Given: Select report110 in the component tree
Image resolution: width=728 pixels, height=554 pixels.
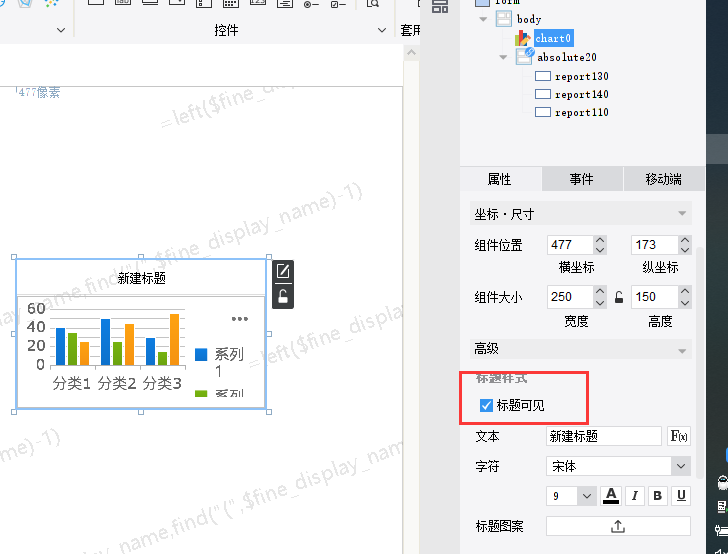Looking at the screenshot, I should click(582, 112).
